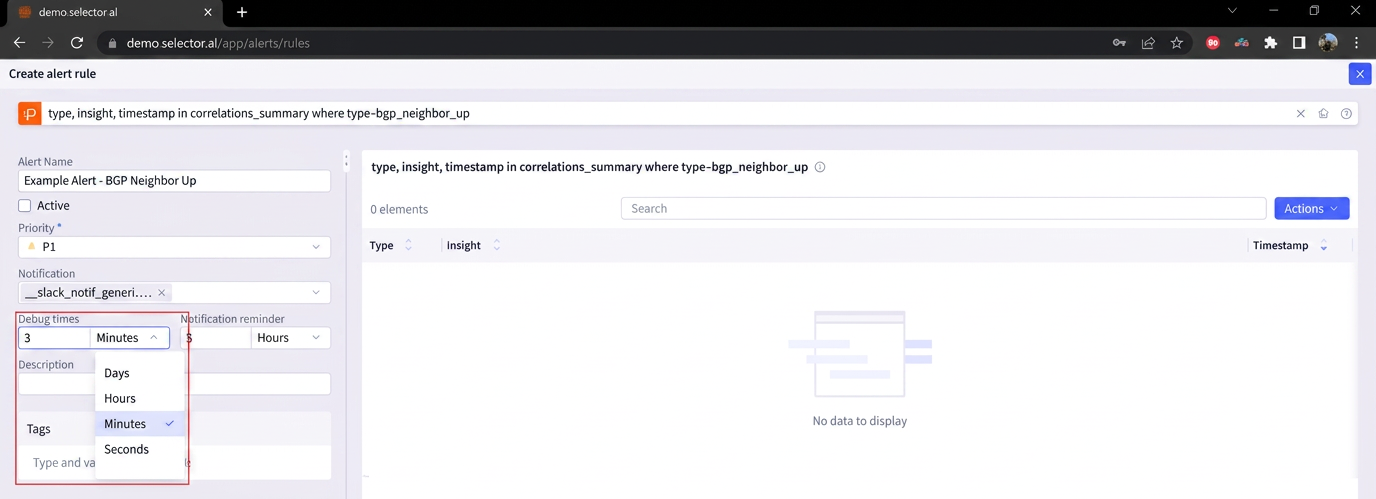The image size is (1376, 499).
Task: Open tab search chevron in title bar
Action: point(1232,11)
